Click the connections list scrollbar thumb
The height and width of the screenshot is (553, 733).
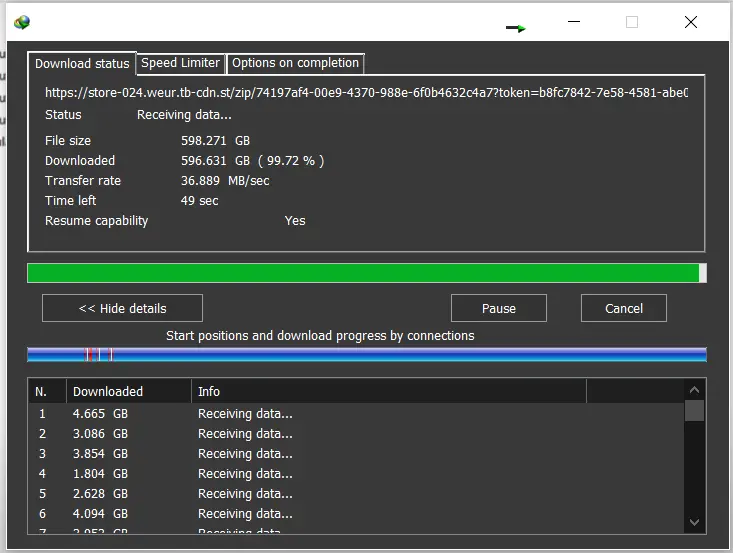click(x=694, y=410)
